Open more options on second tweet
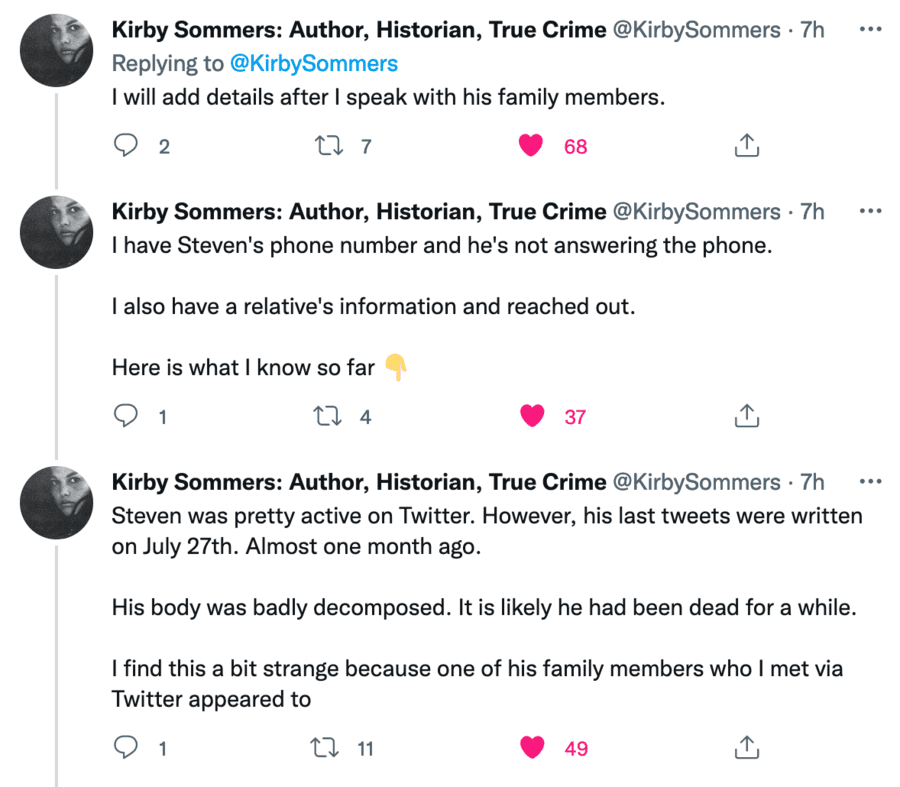The width and height of the screenshot is (900, 787). (870, 211)
